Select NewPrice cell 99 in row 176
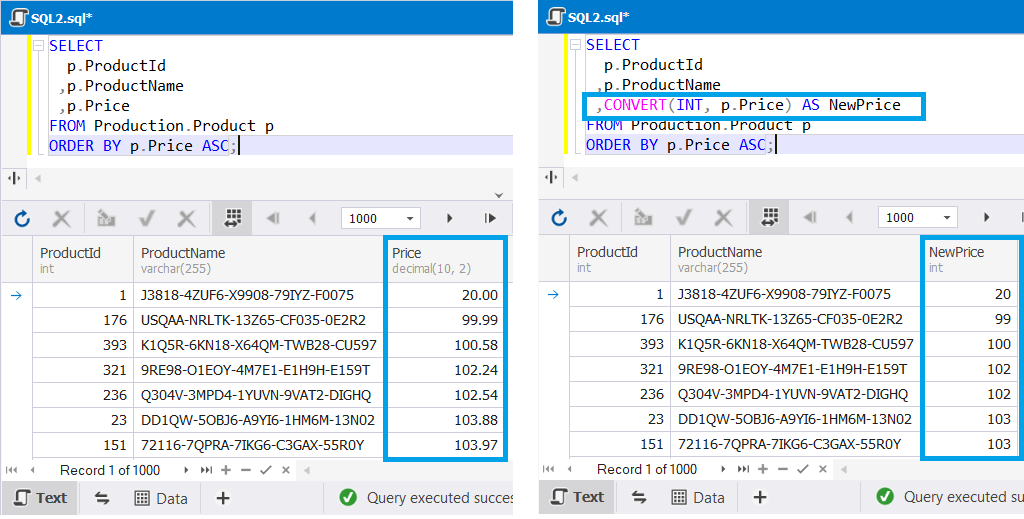1024x519 pixels. (x=970, y=319)
